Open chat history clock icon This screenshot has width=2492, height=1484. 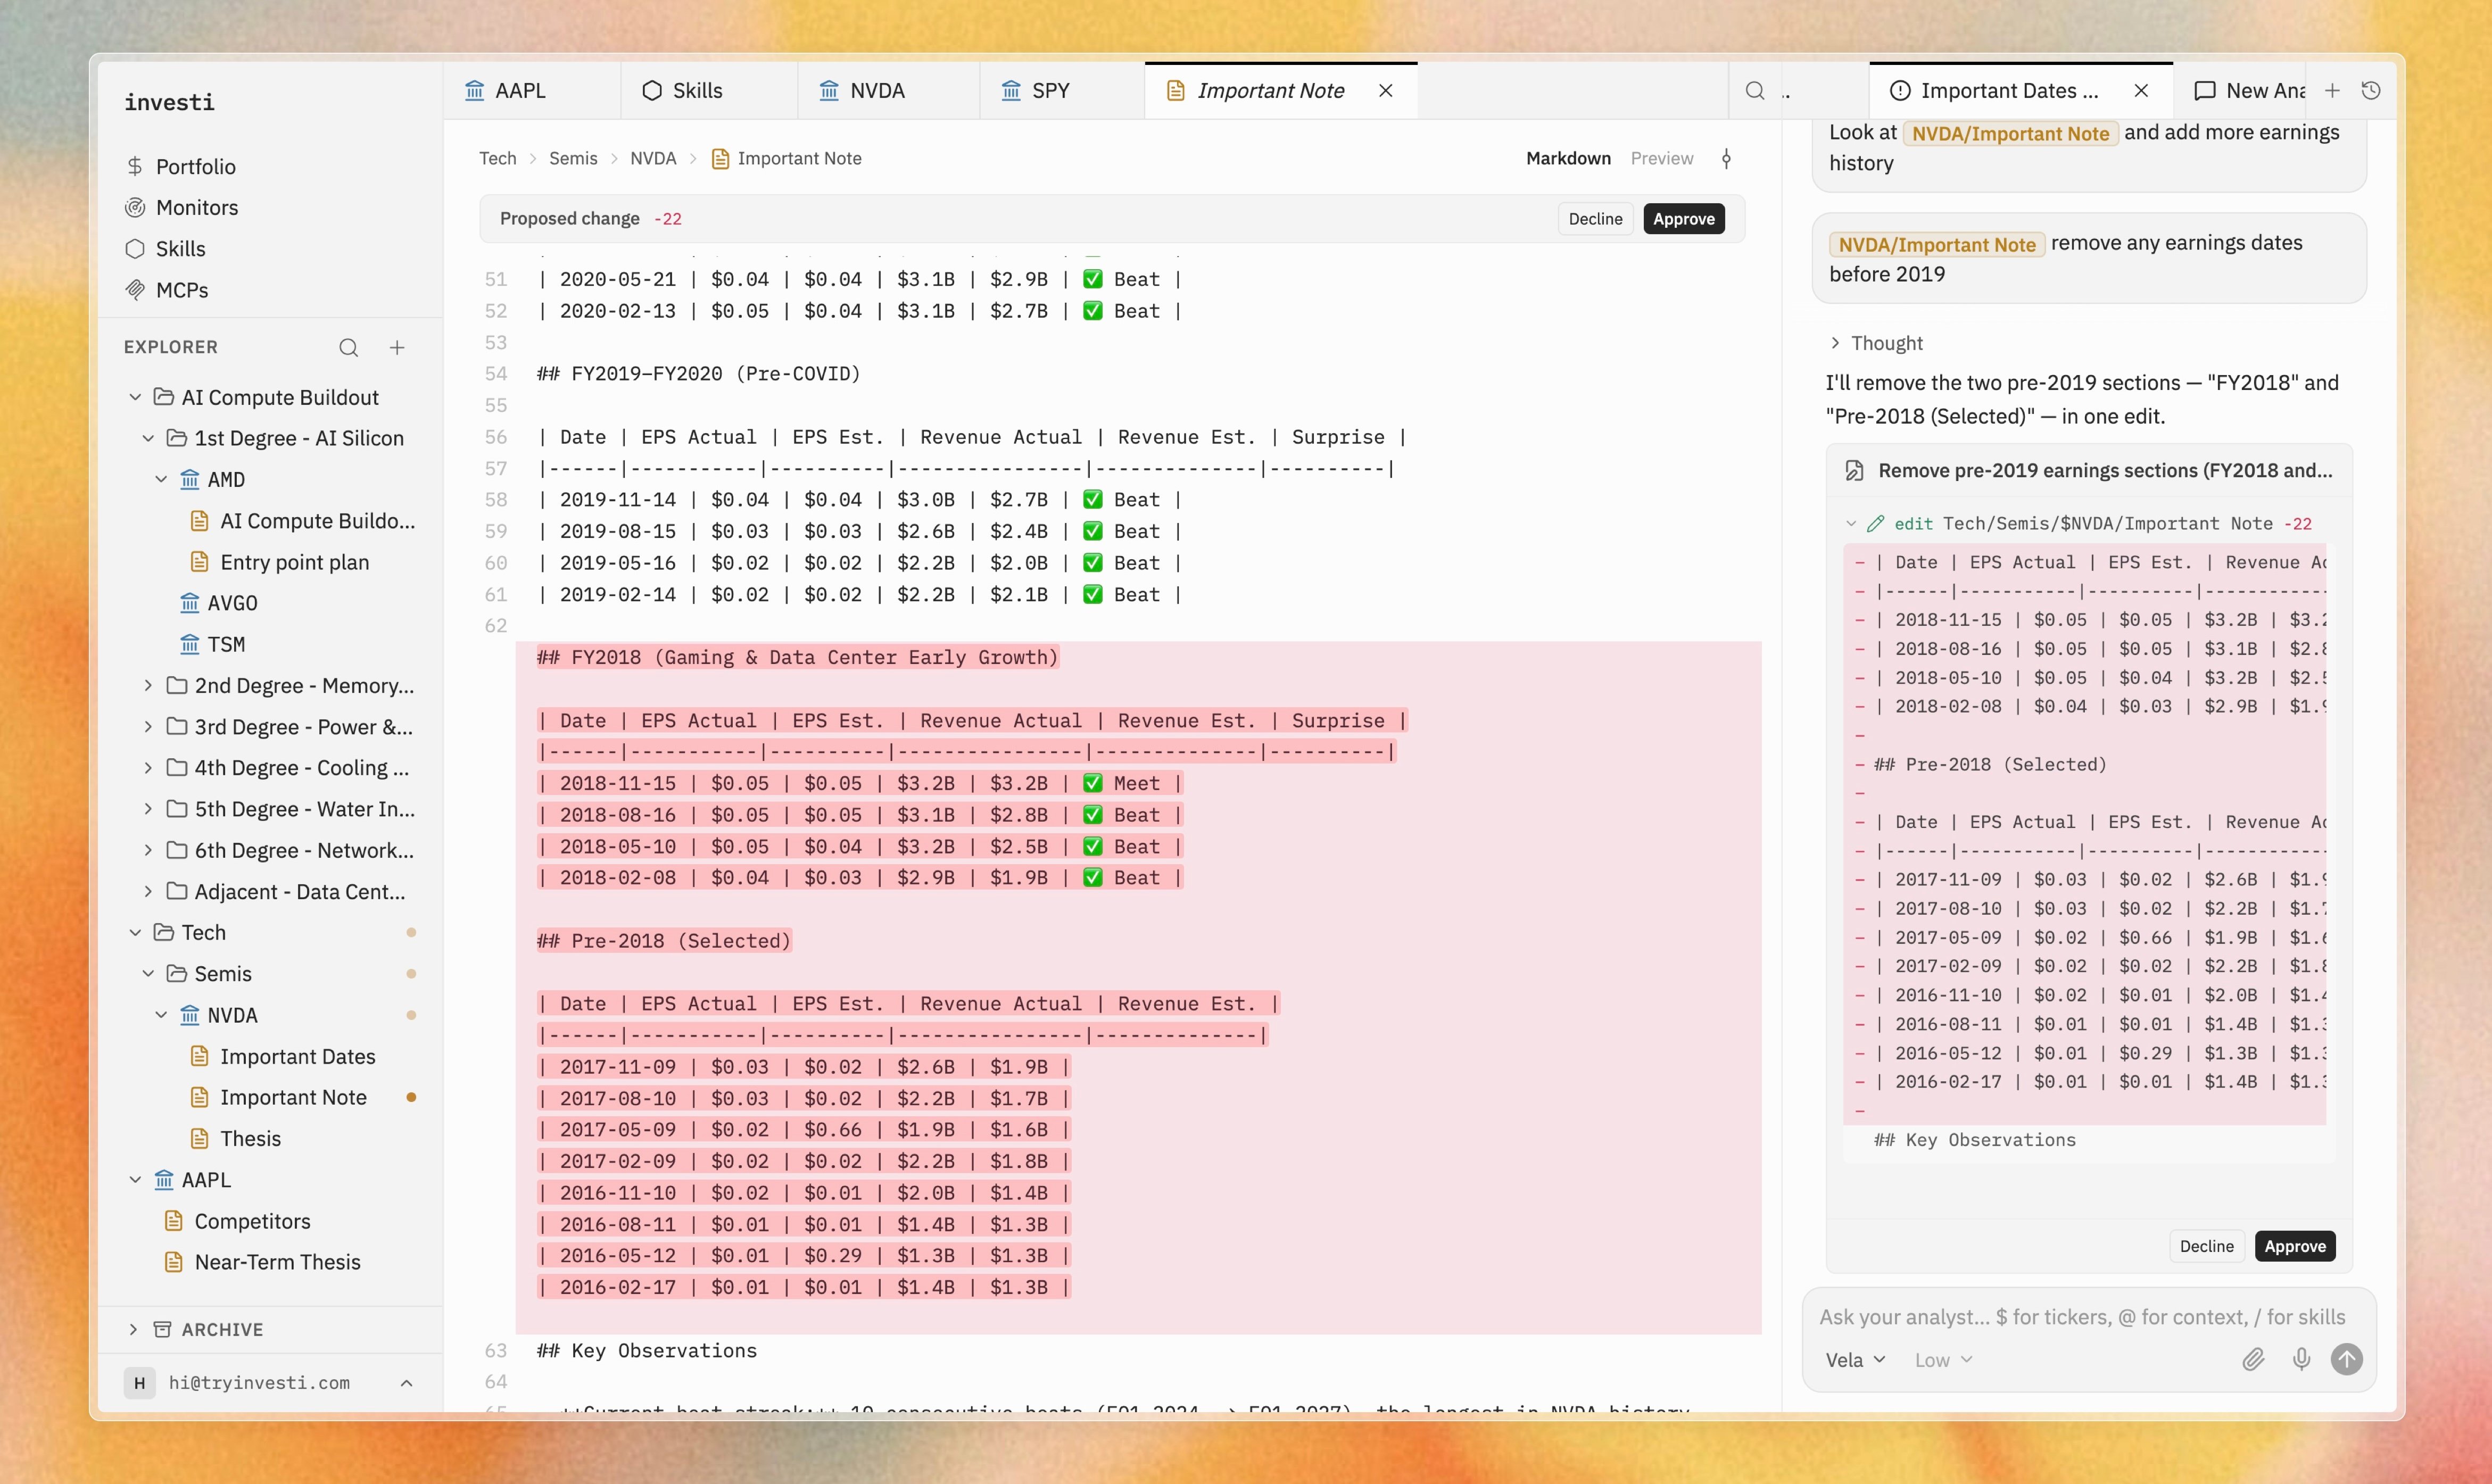pyautogui.click(x=2370, y=91)
